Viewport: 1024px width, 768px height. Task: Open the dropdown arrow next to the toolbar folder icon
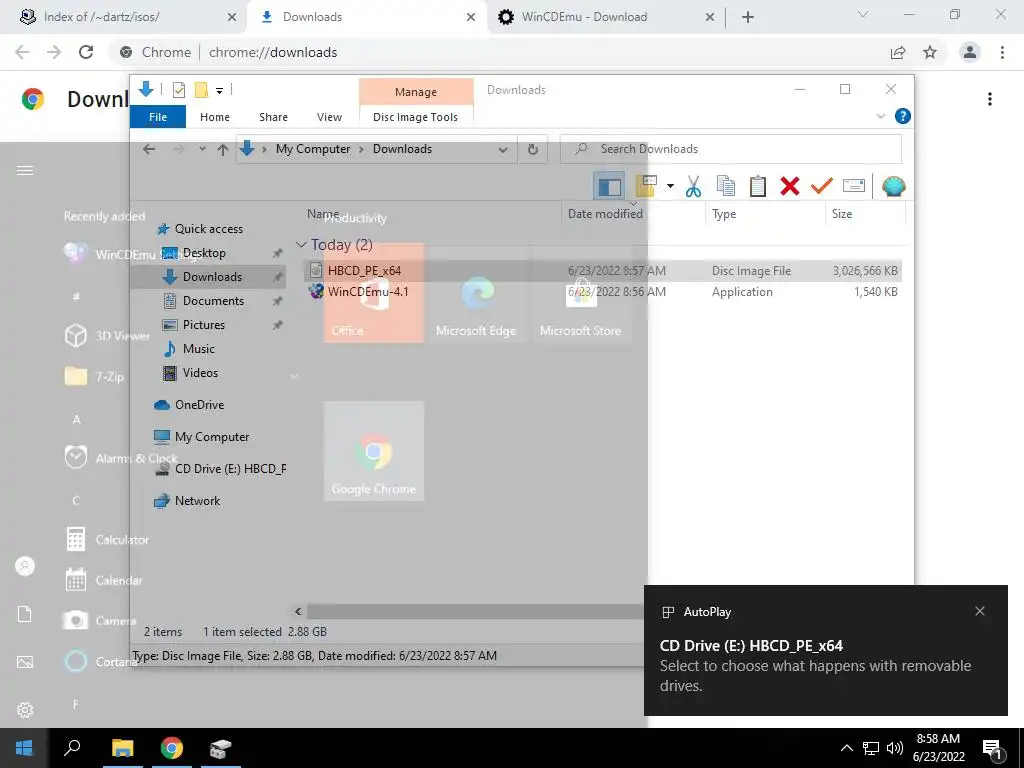pyautogui.click(x=670, y=187)
